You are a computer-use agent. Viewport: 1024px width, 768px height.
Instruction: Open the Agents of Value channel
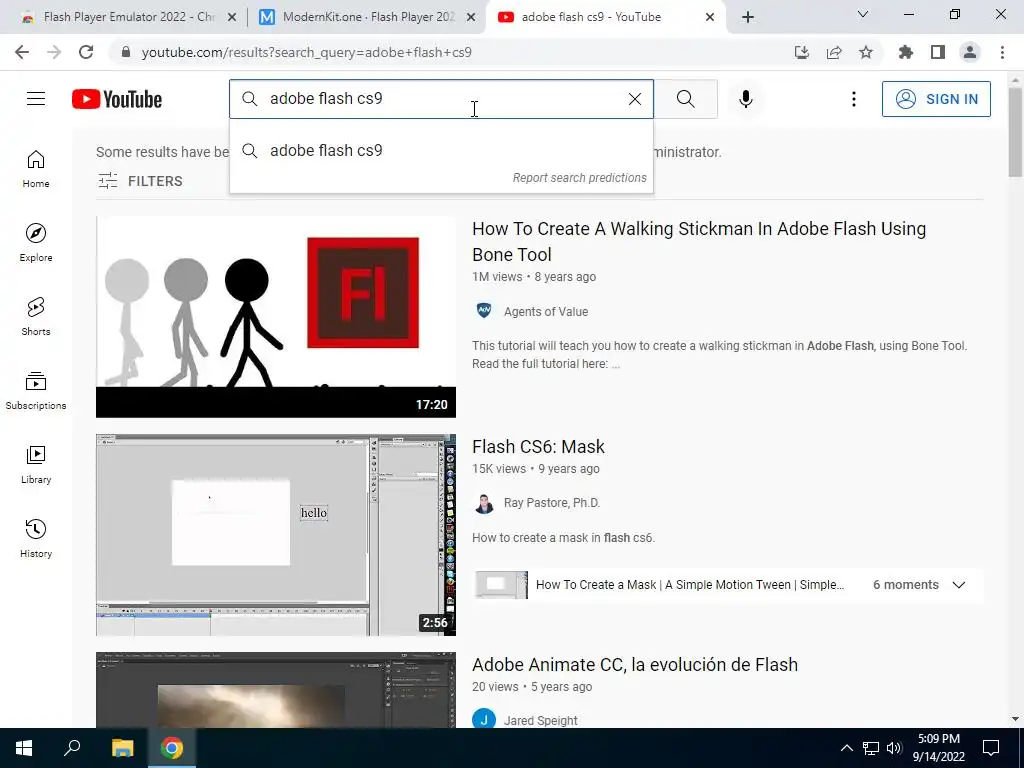tap(546, 312)
